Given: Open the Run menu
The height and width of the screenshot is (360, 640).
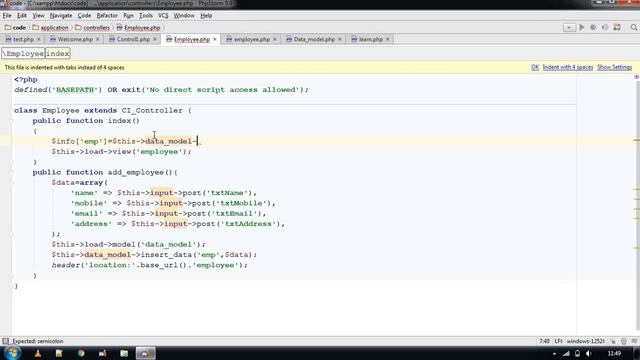Looking at the screenshot, I should click(x=128, y=16).
